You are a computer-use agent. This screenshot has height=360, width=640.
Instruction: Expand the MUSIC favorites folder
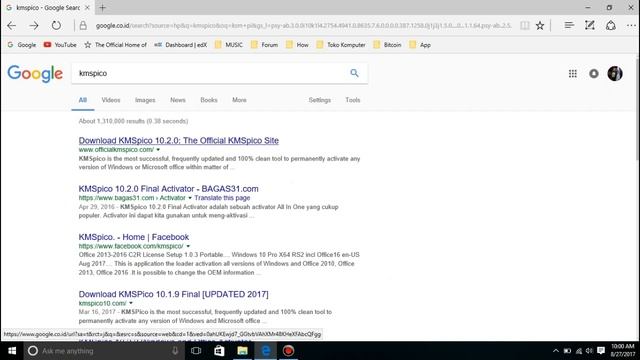[229, 45]
